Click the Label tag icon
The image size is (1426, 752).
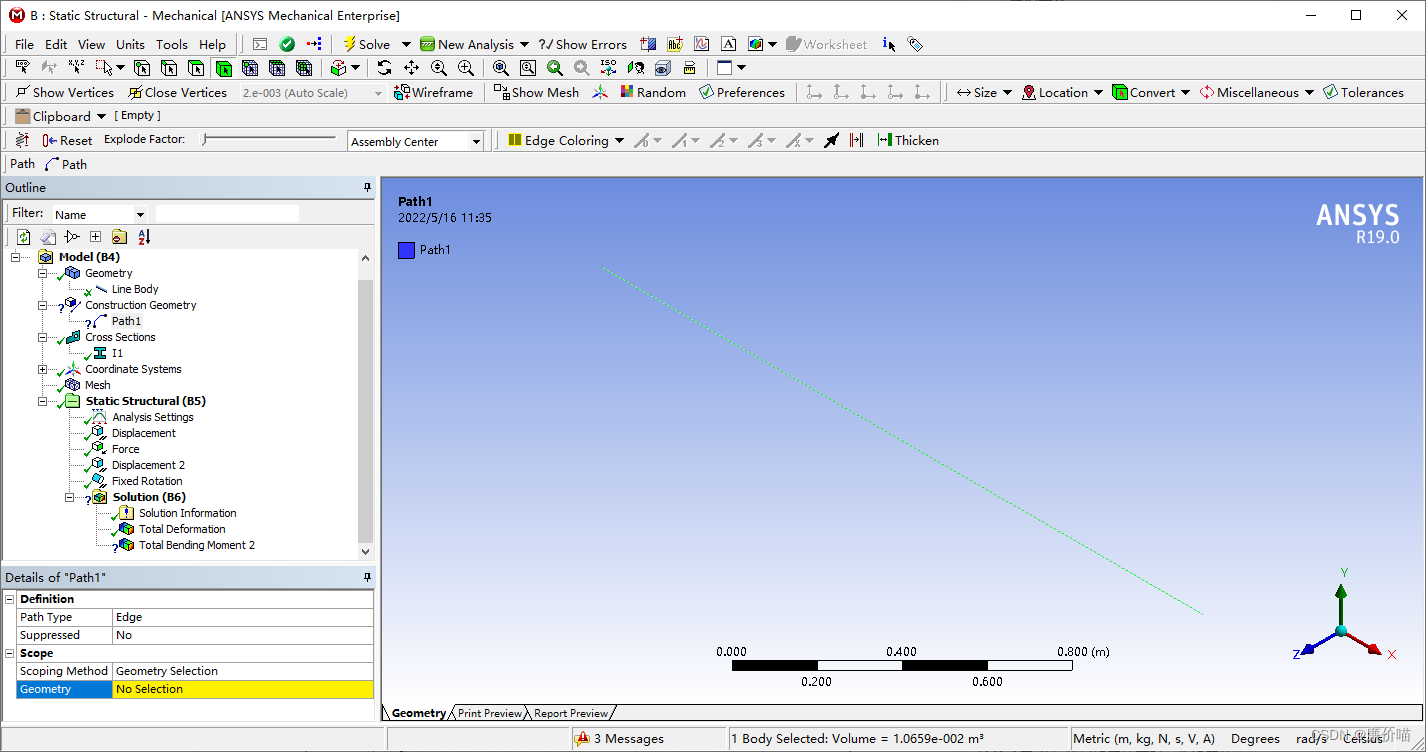click(x=915, y=44)
